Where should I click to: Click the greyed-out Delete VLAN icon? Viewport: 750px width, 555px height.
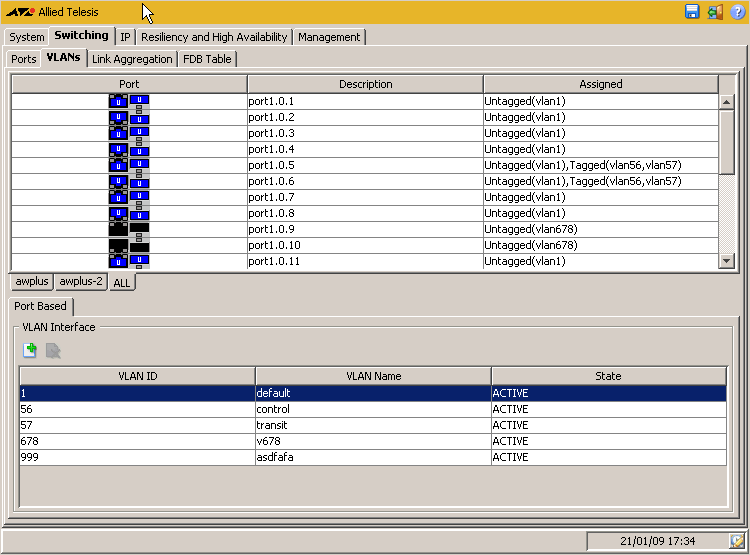pyautogui.click(x=53, y=350)
